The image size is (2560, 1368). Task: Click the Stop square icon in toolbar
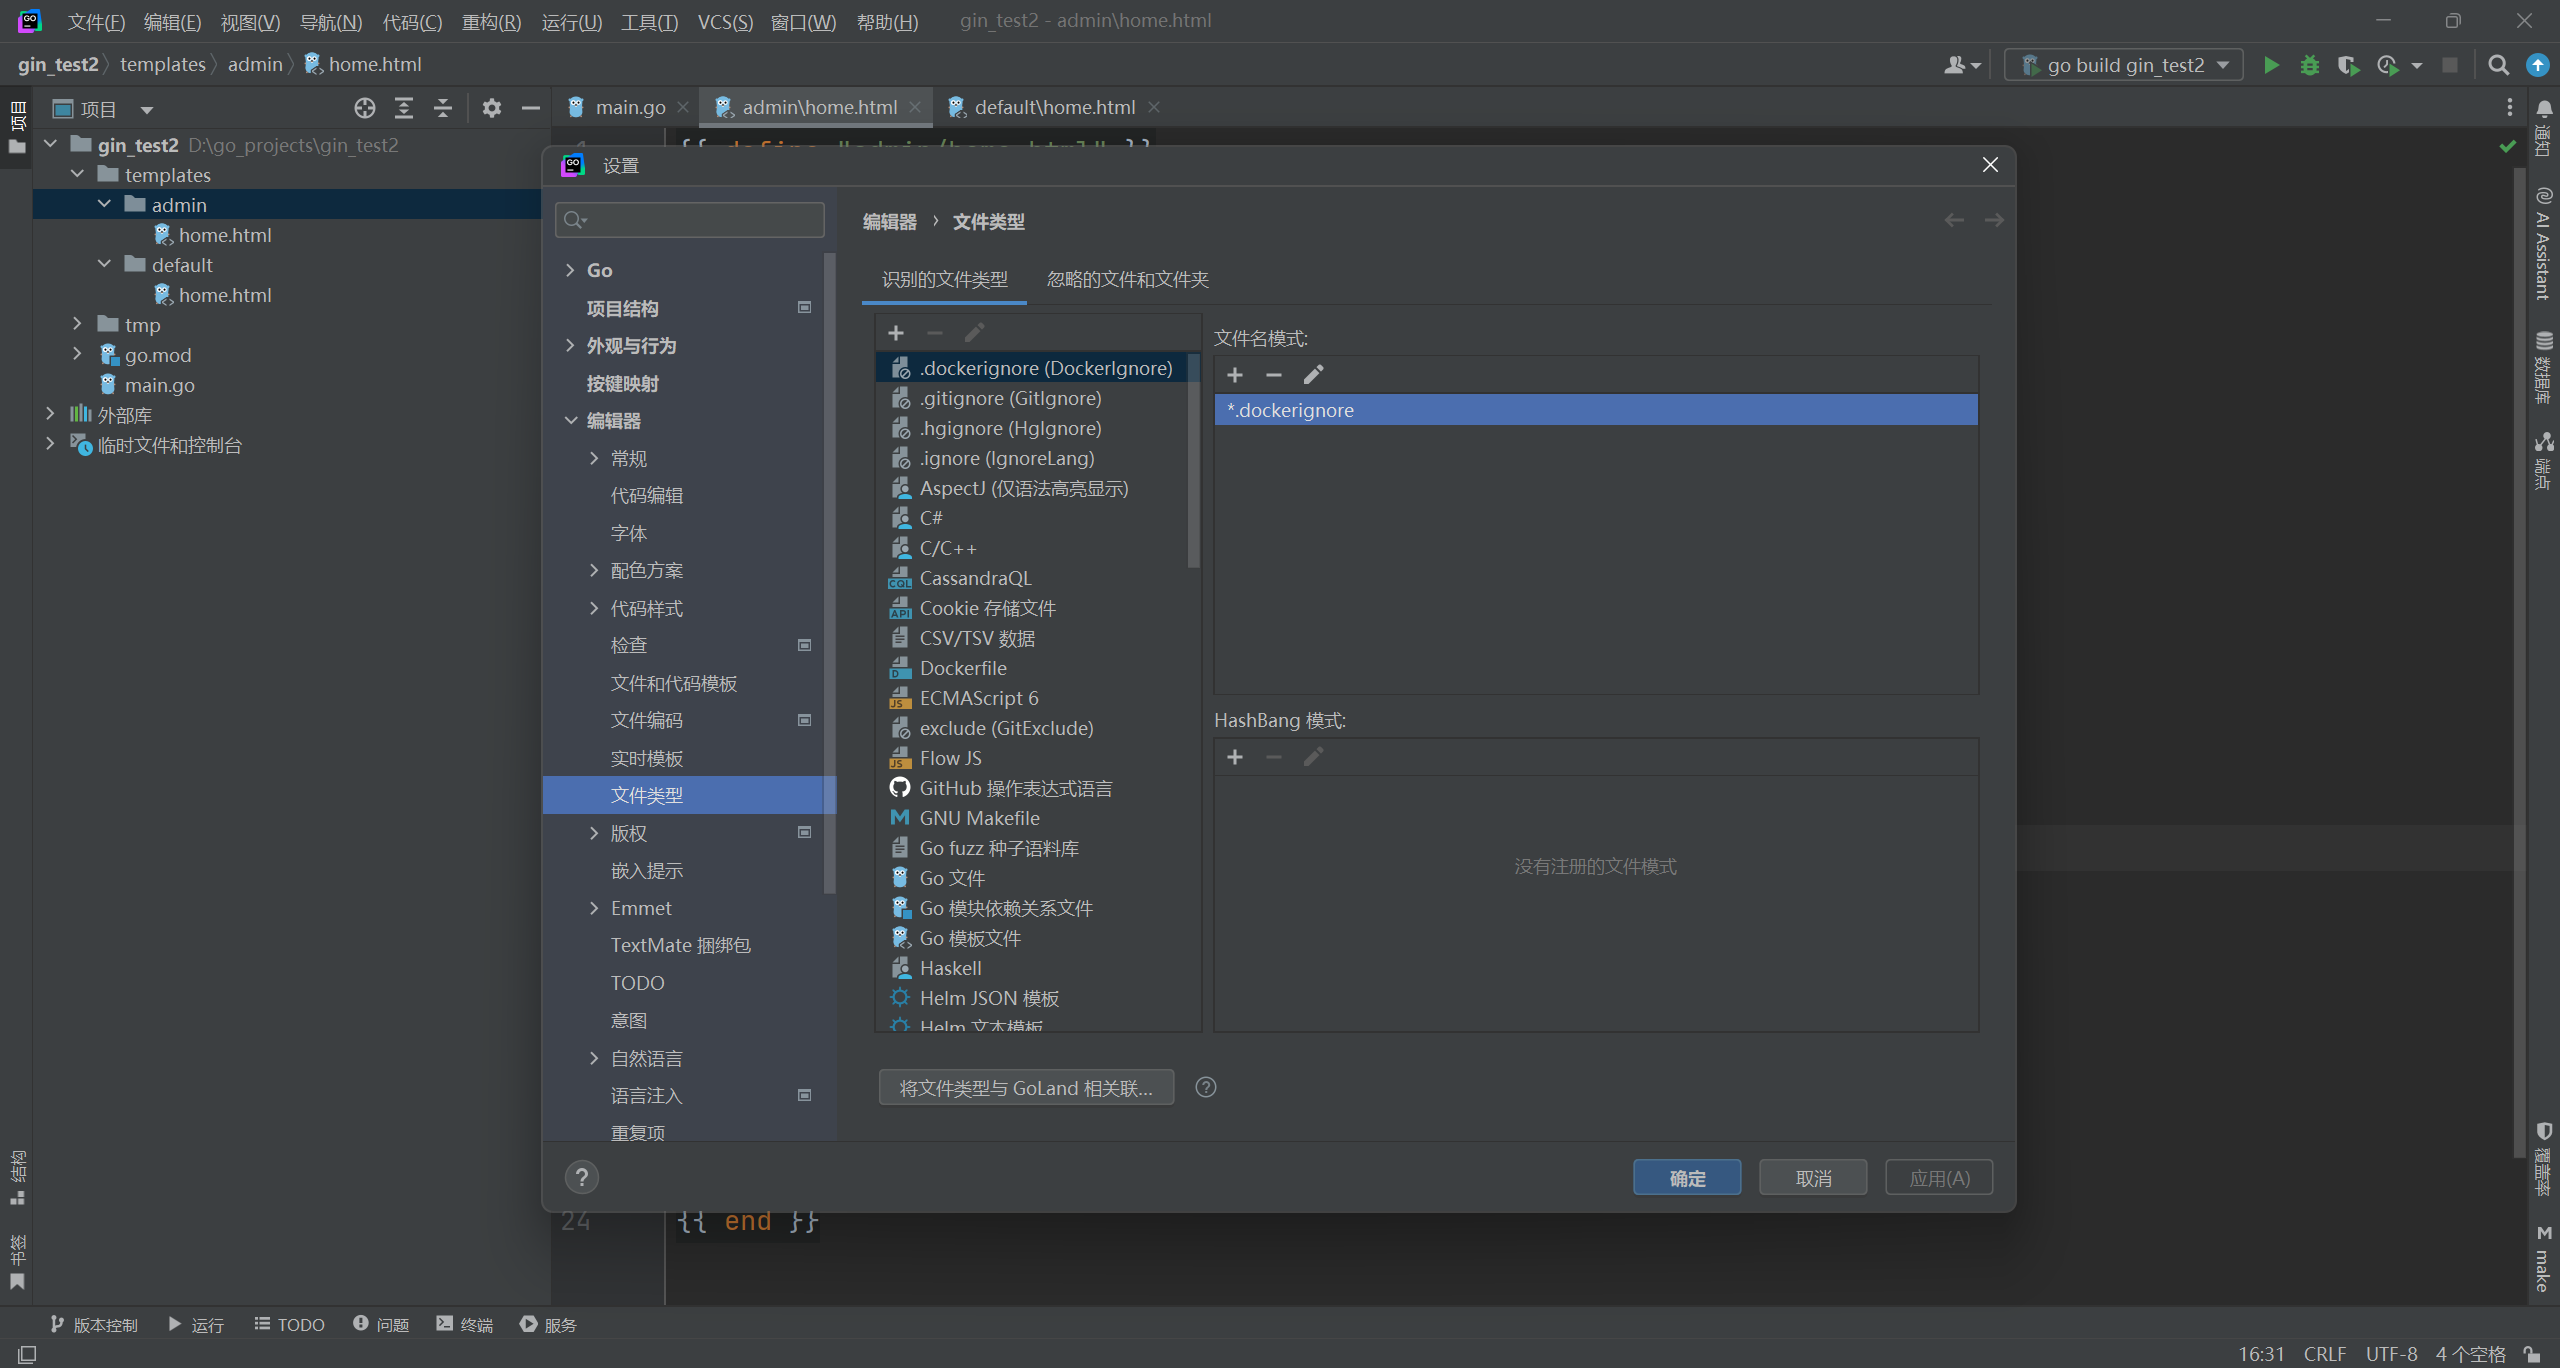(2450, 65)
